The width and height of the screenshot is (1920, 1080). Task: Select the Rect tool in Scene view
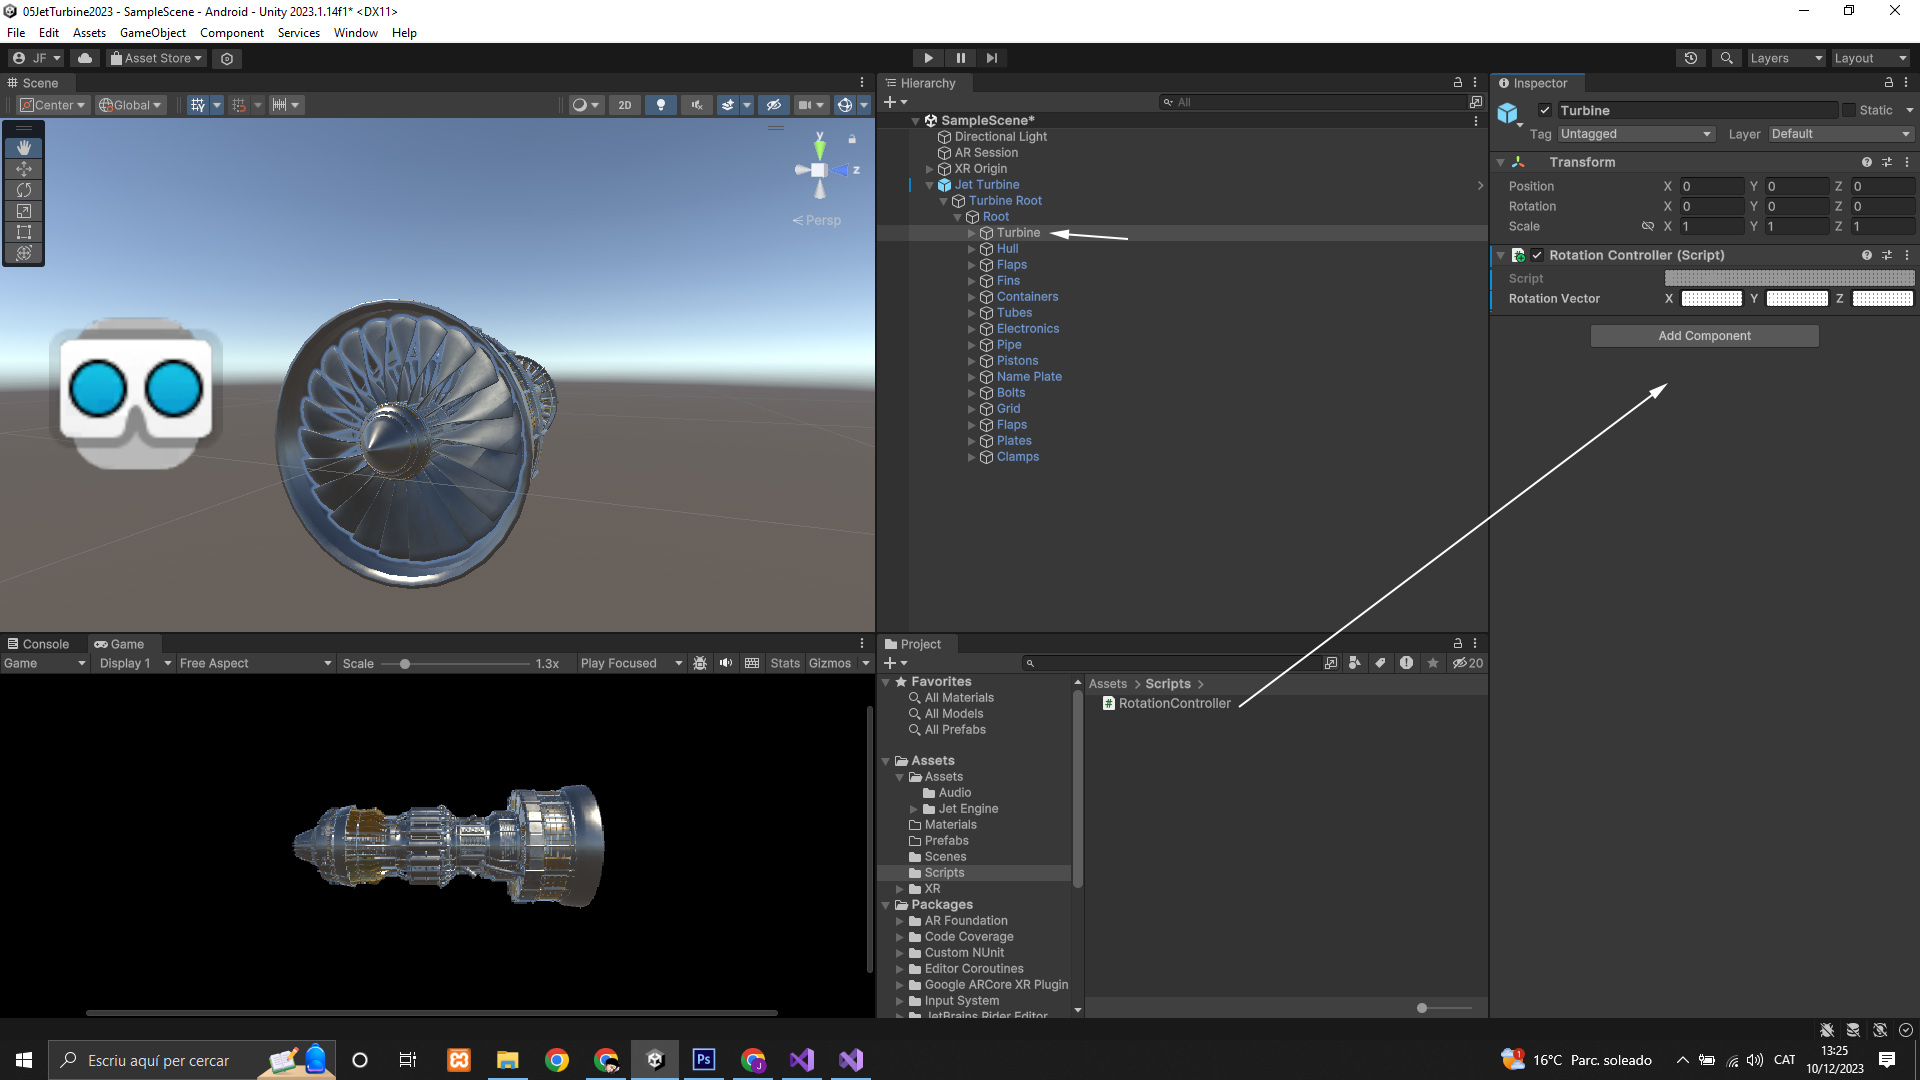tap(24, 232)
